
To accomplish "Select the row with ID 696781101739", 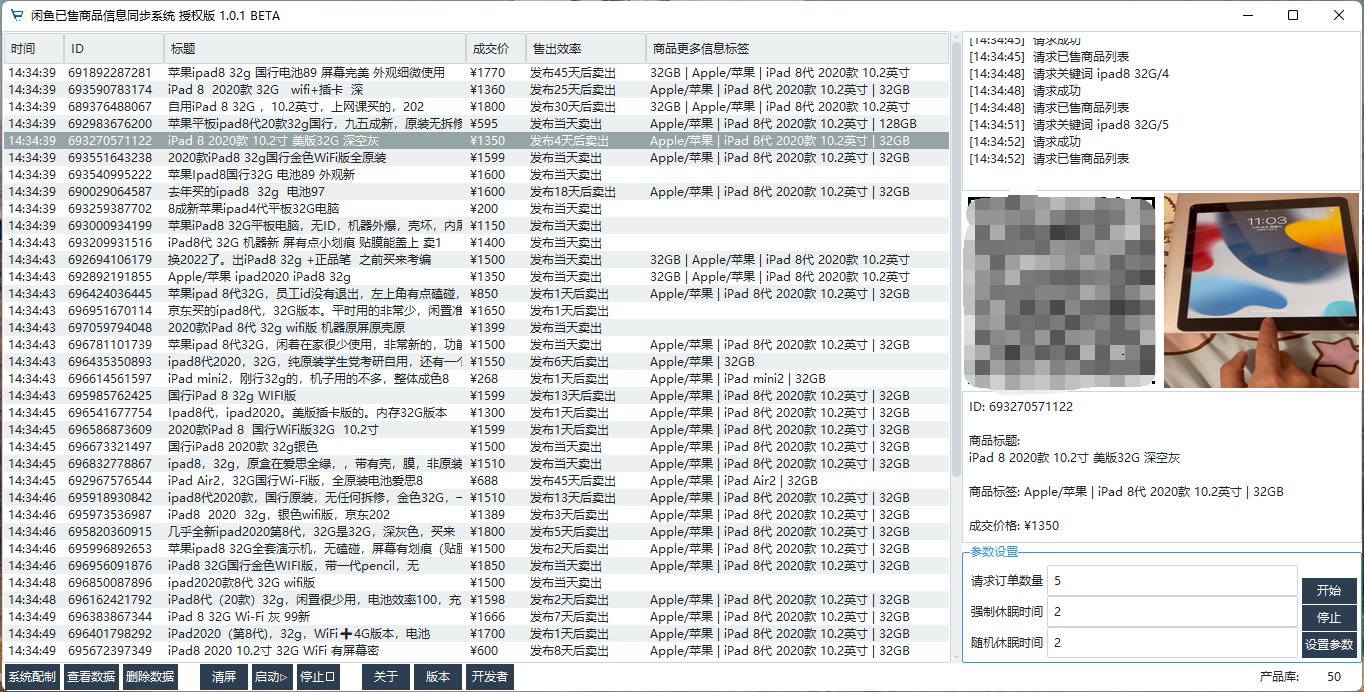I will tap(476, 344).
